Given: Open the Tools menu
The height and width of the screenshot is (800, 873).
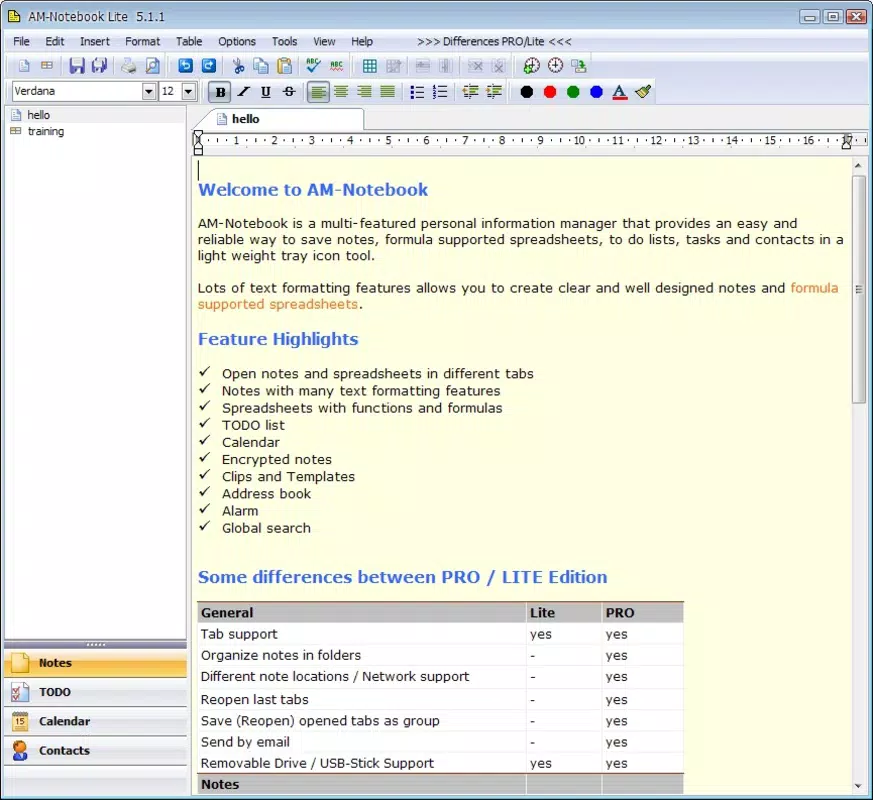Looking at the screenshot, I should pos(285,42).
